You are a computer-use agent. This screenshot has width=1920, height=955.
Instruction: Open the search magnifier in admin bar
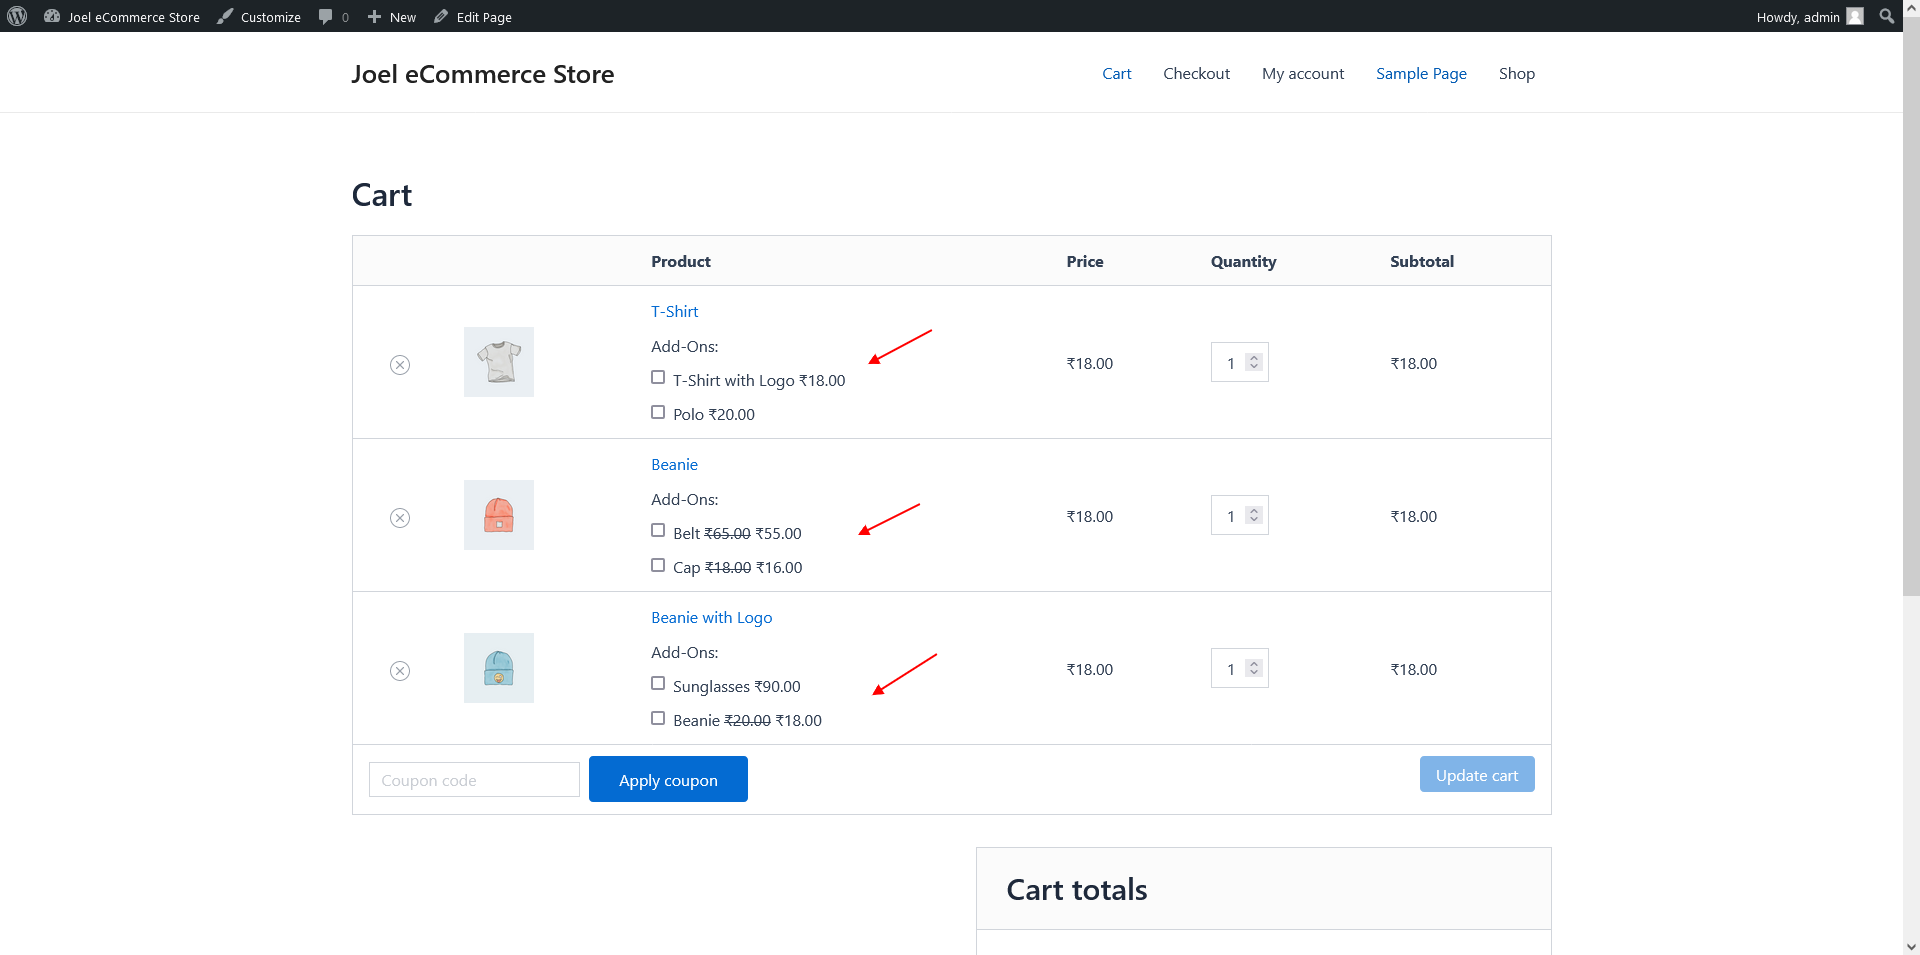(1886, 16)
